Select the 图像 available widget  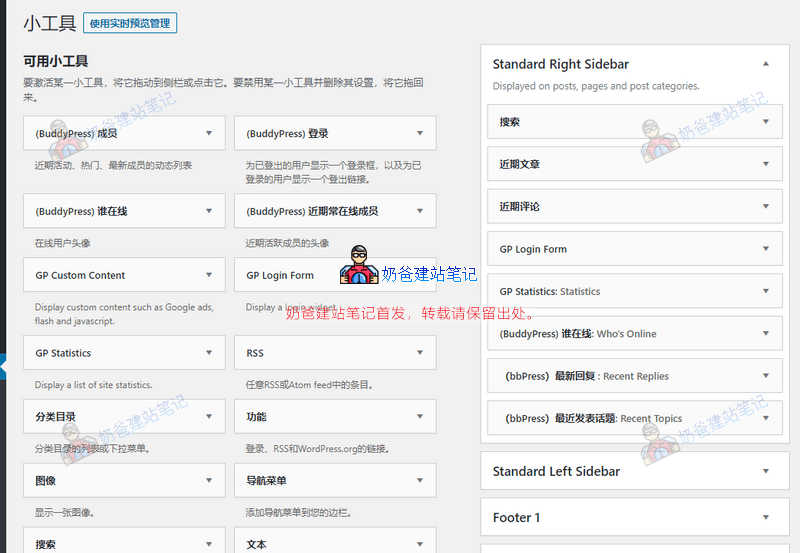click(110, 481)
